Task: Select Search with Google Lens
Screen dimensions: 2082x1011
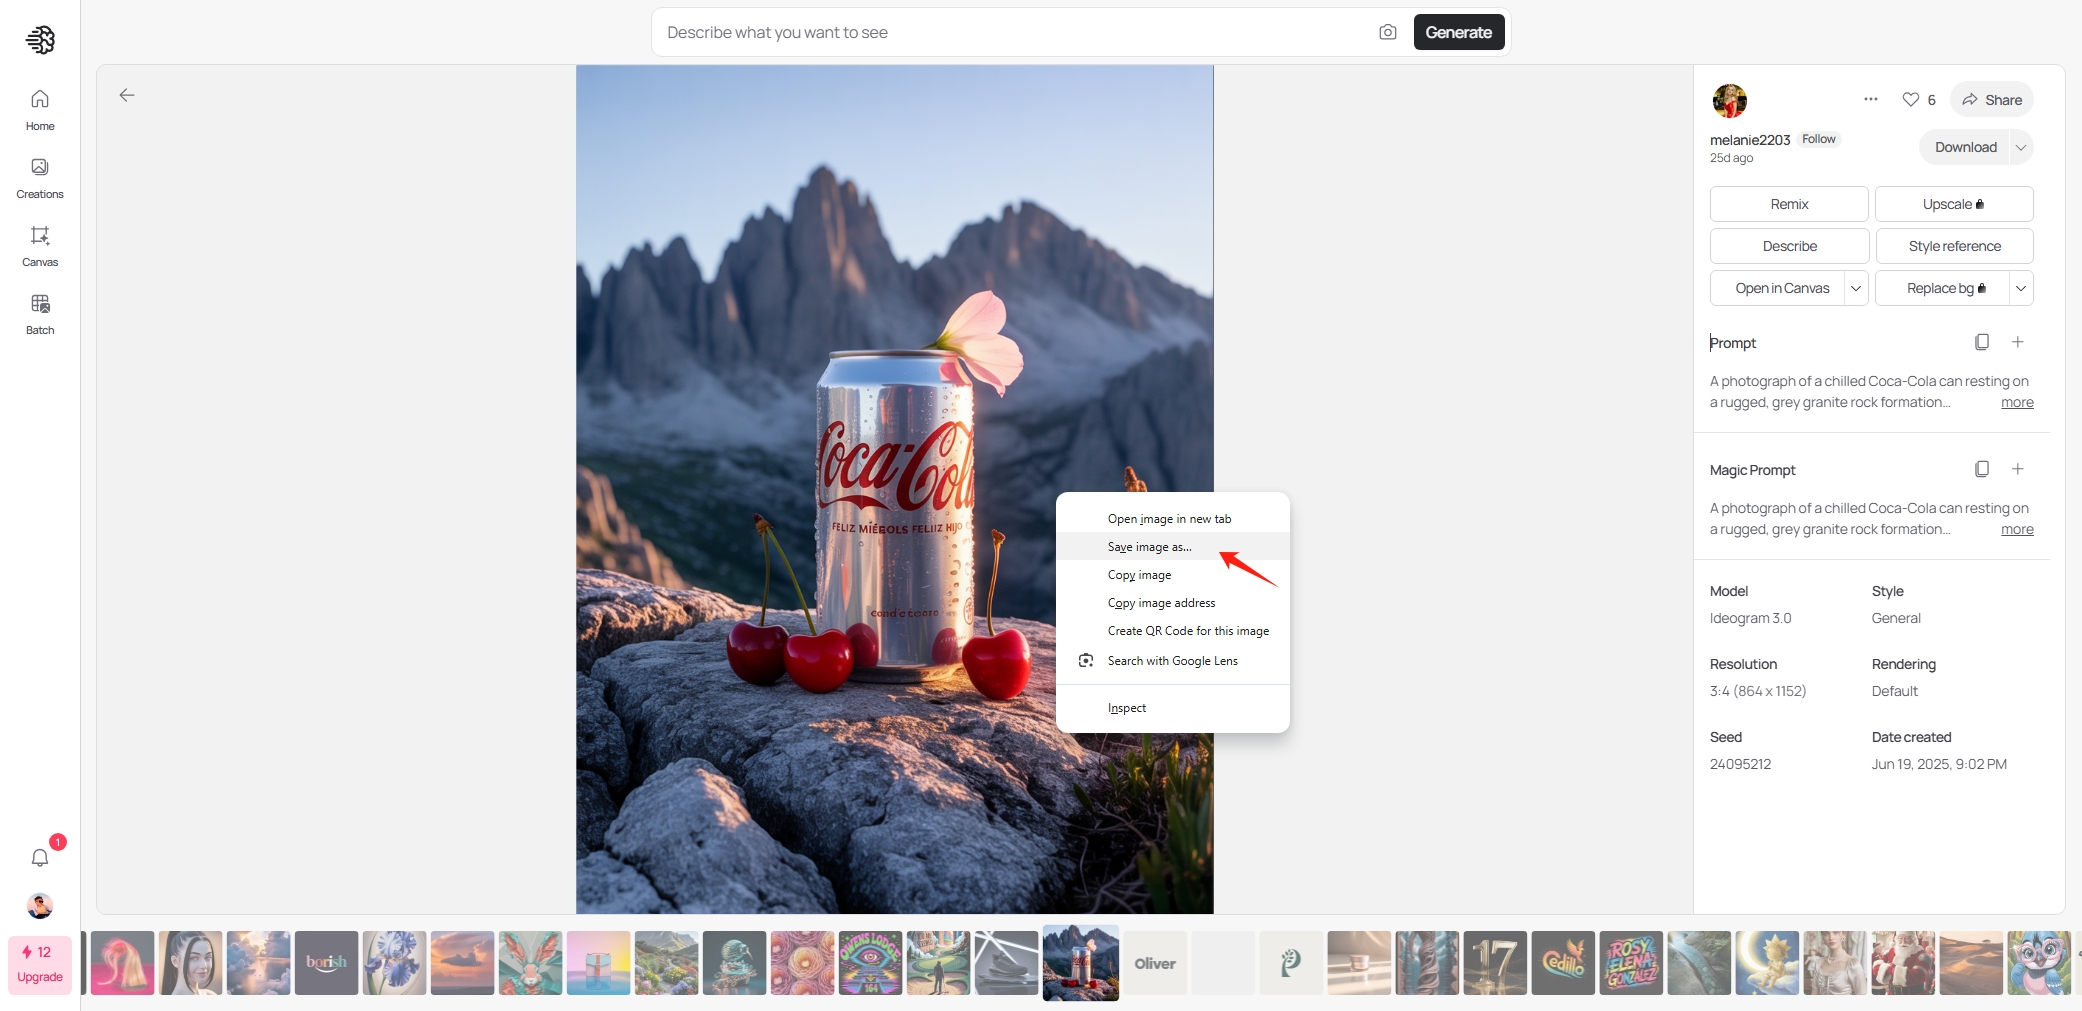Action: click(1173, 661)
